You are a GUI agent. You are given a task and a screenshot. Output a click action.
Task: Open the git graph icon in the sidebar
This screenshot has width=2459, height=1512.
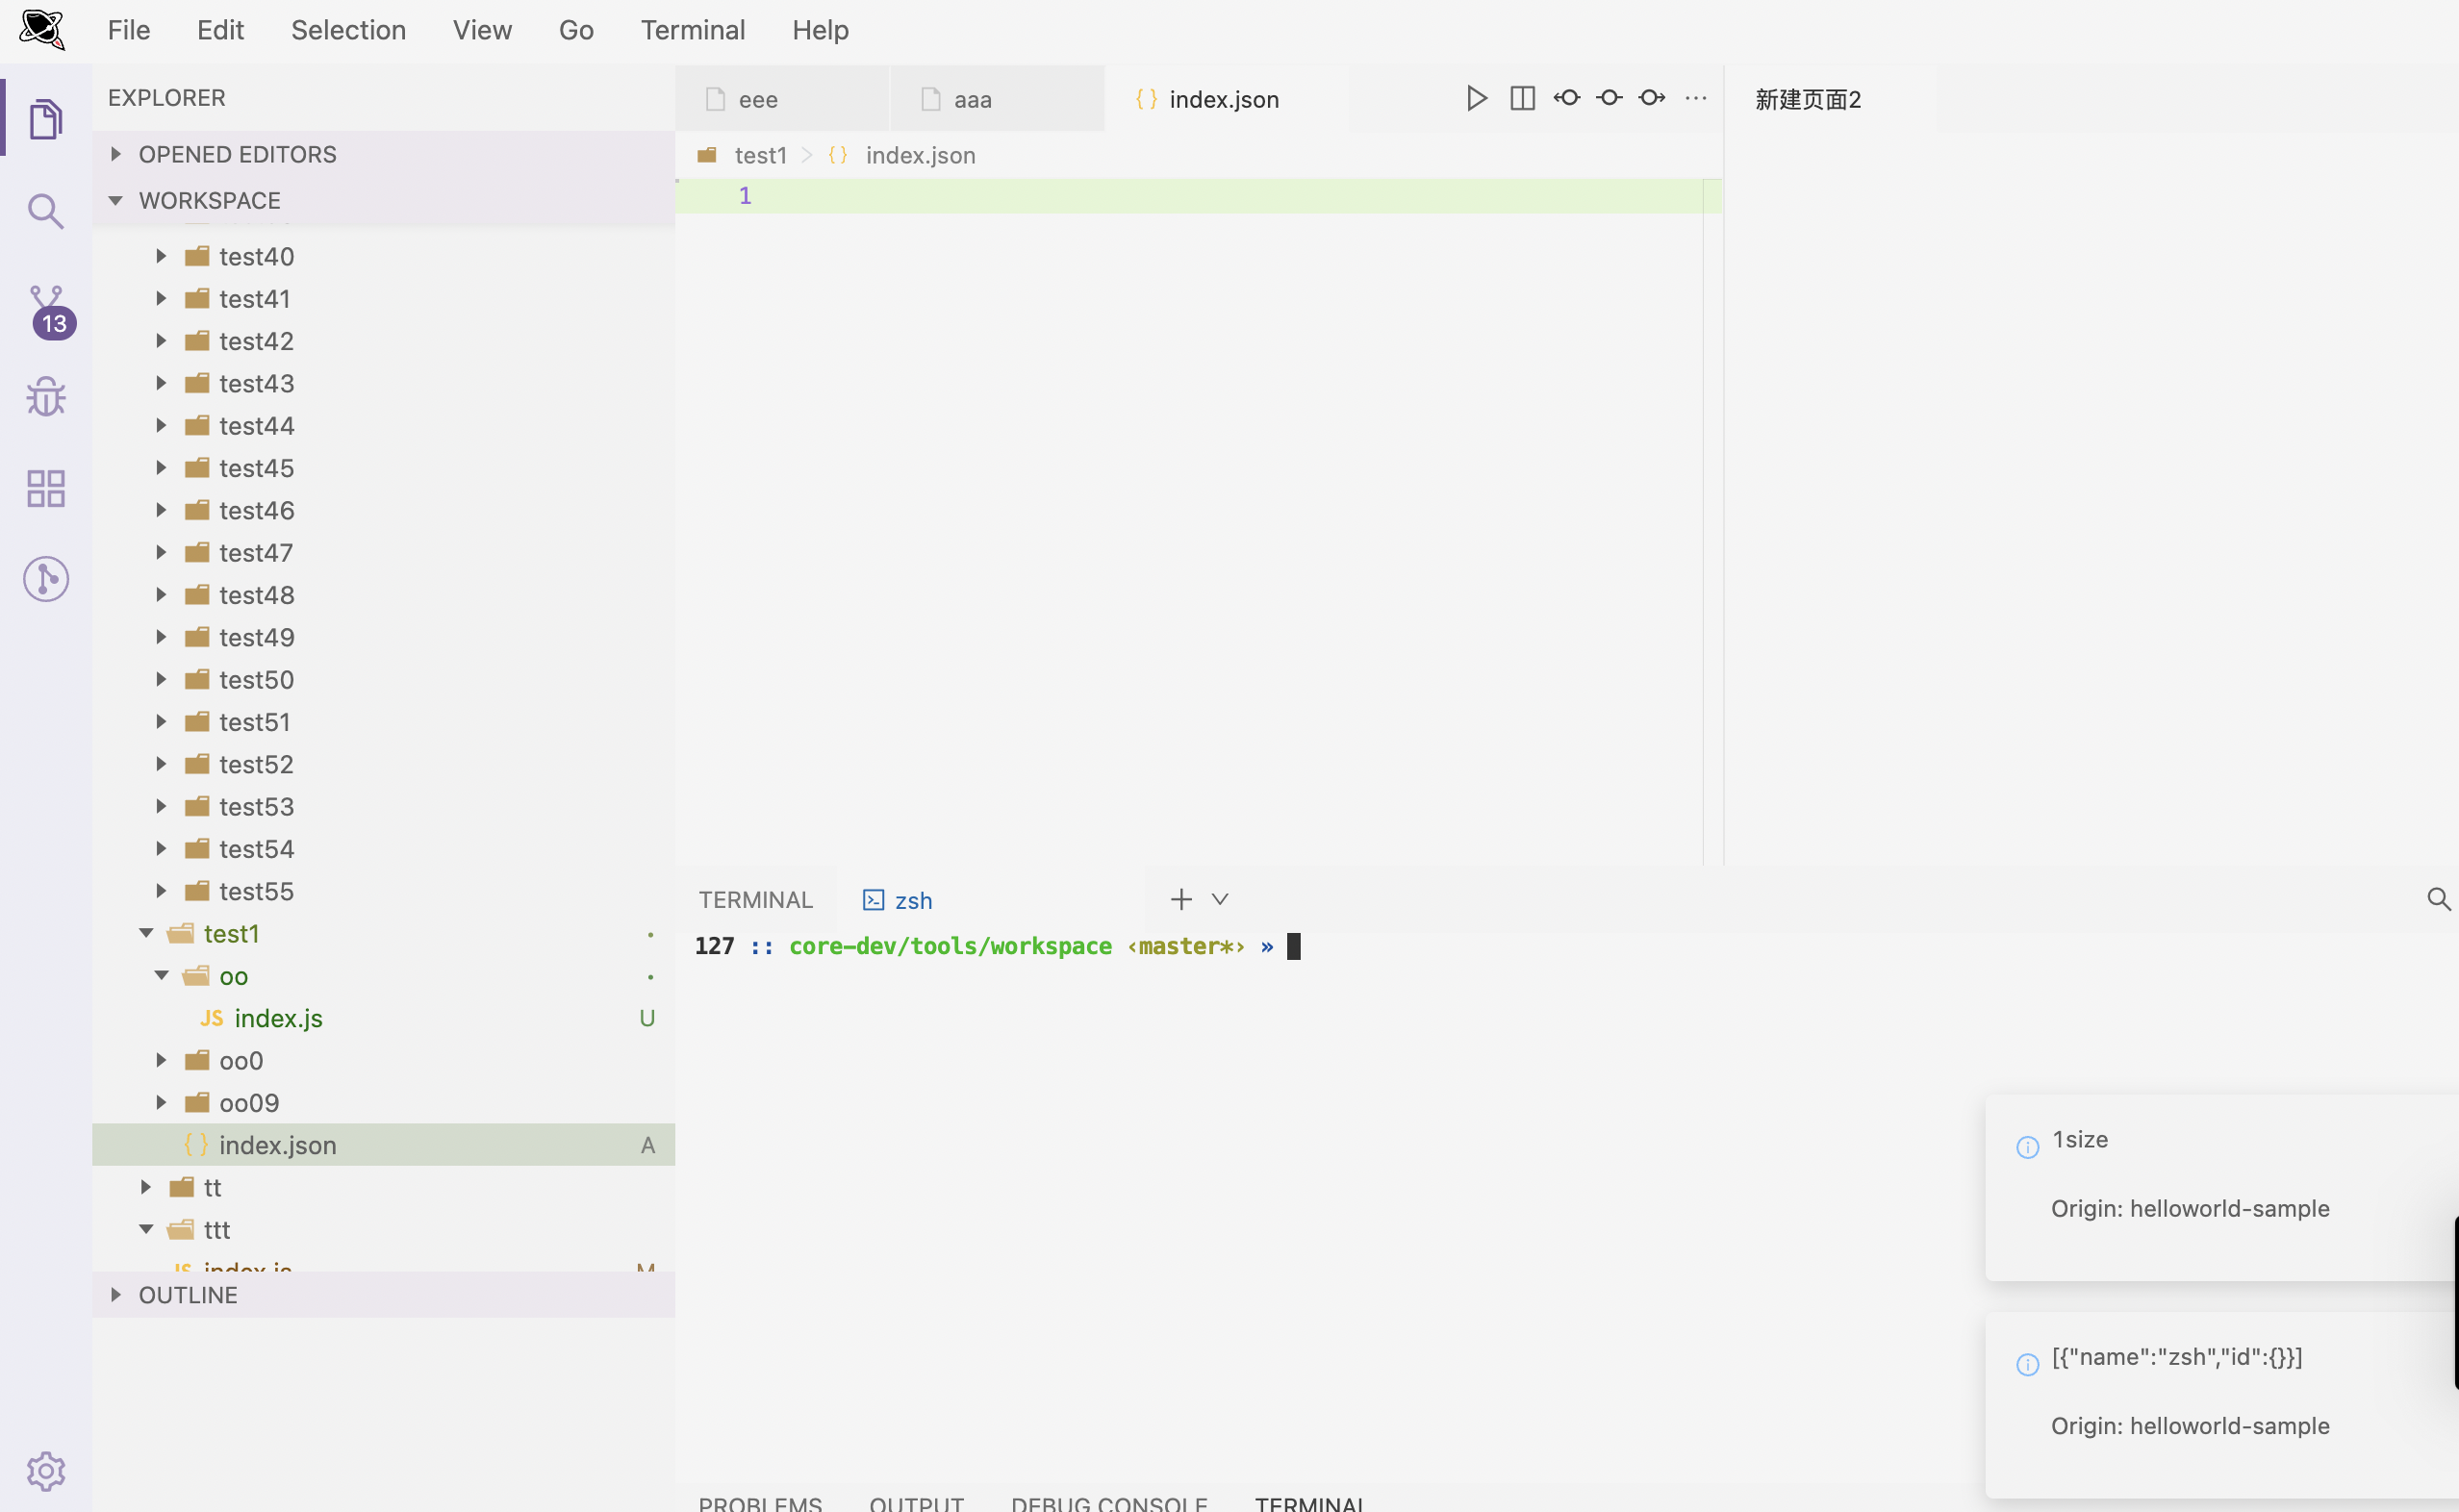click(x=45, y=578)
